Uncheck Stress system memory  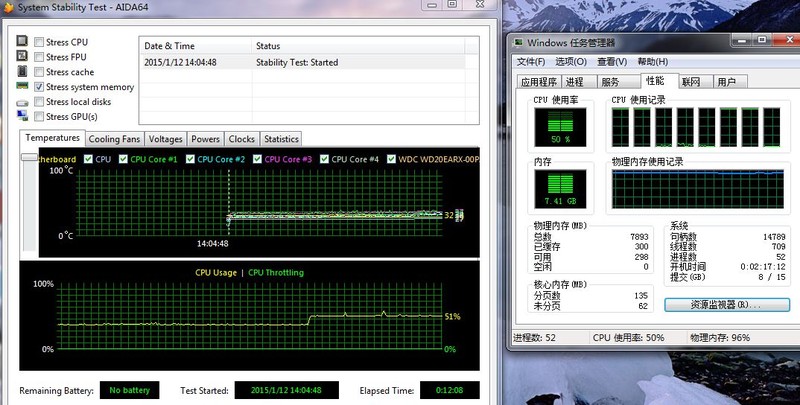coord(39,87)
